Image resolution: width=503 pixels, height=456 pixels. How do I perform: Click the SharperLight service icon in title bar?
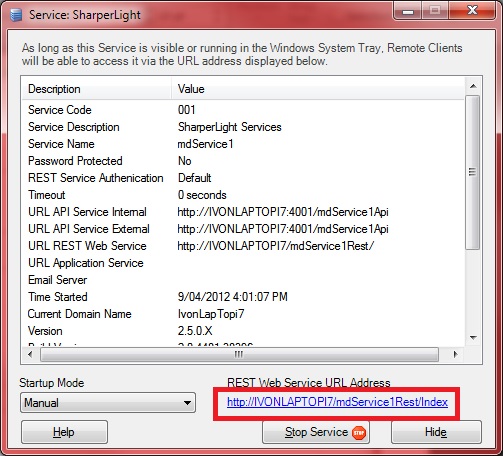coord(16,15)
